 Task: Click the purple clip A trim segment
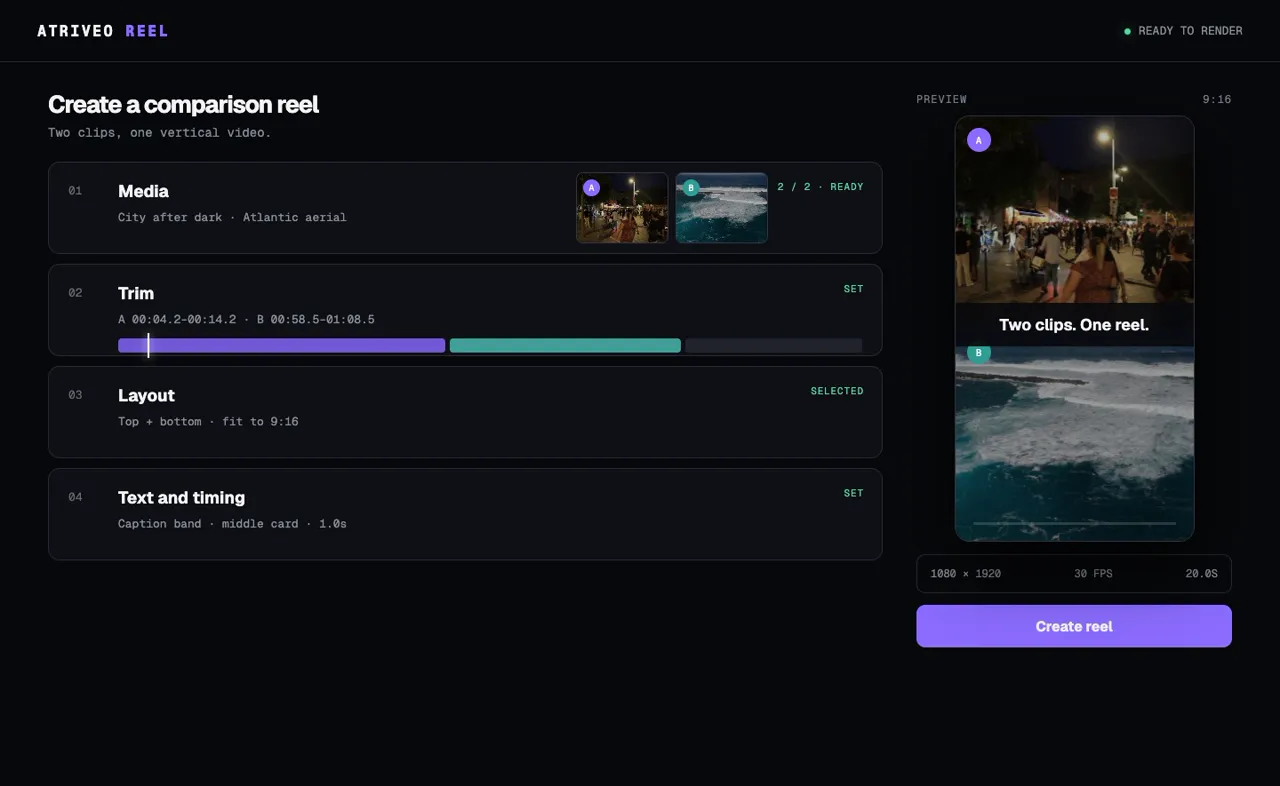click(282, 345)
